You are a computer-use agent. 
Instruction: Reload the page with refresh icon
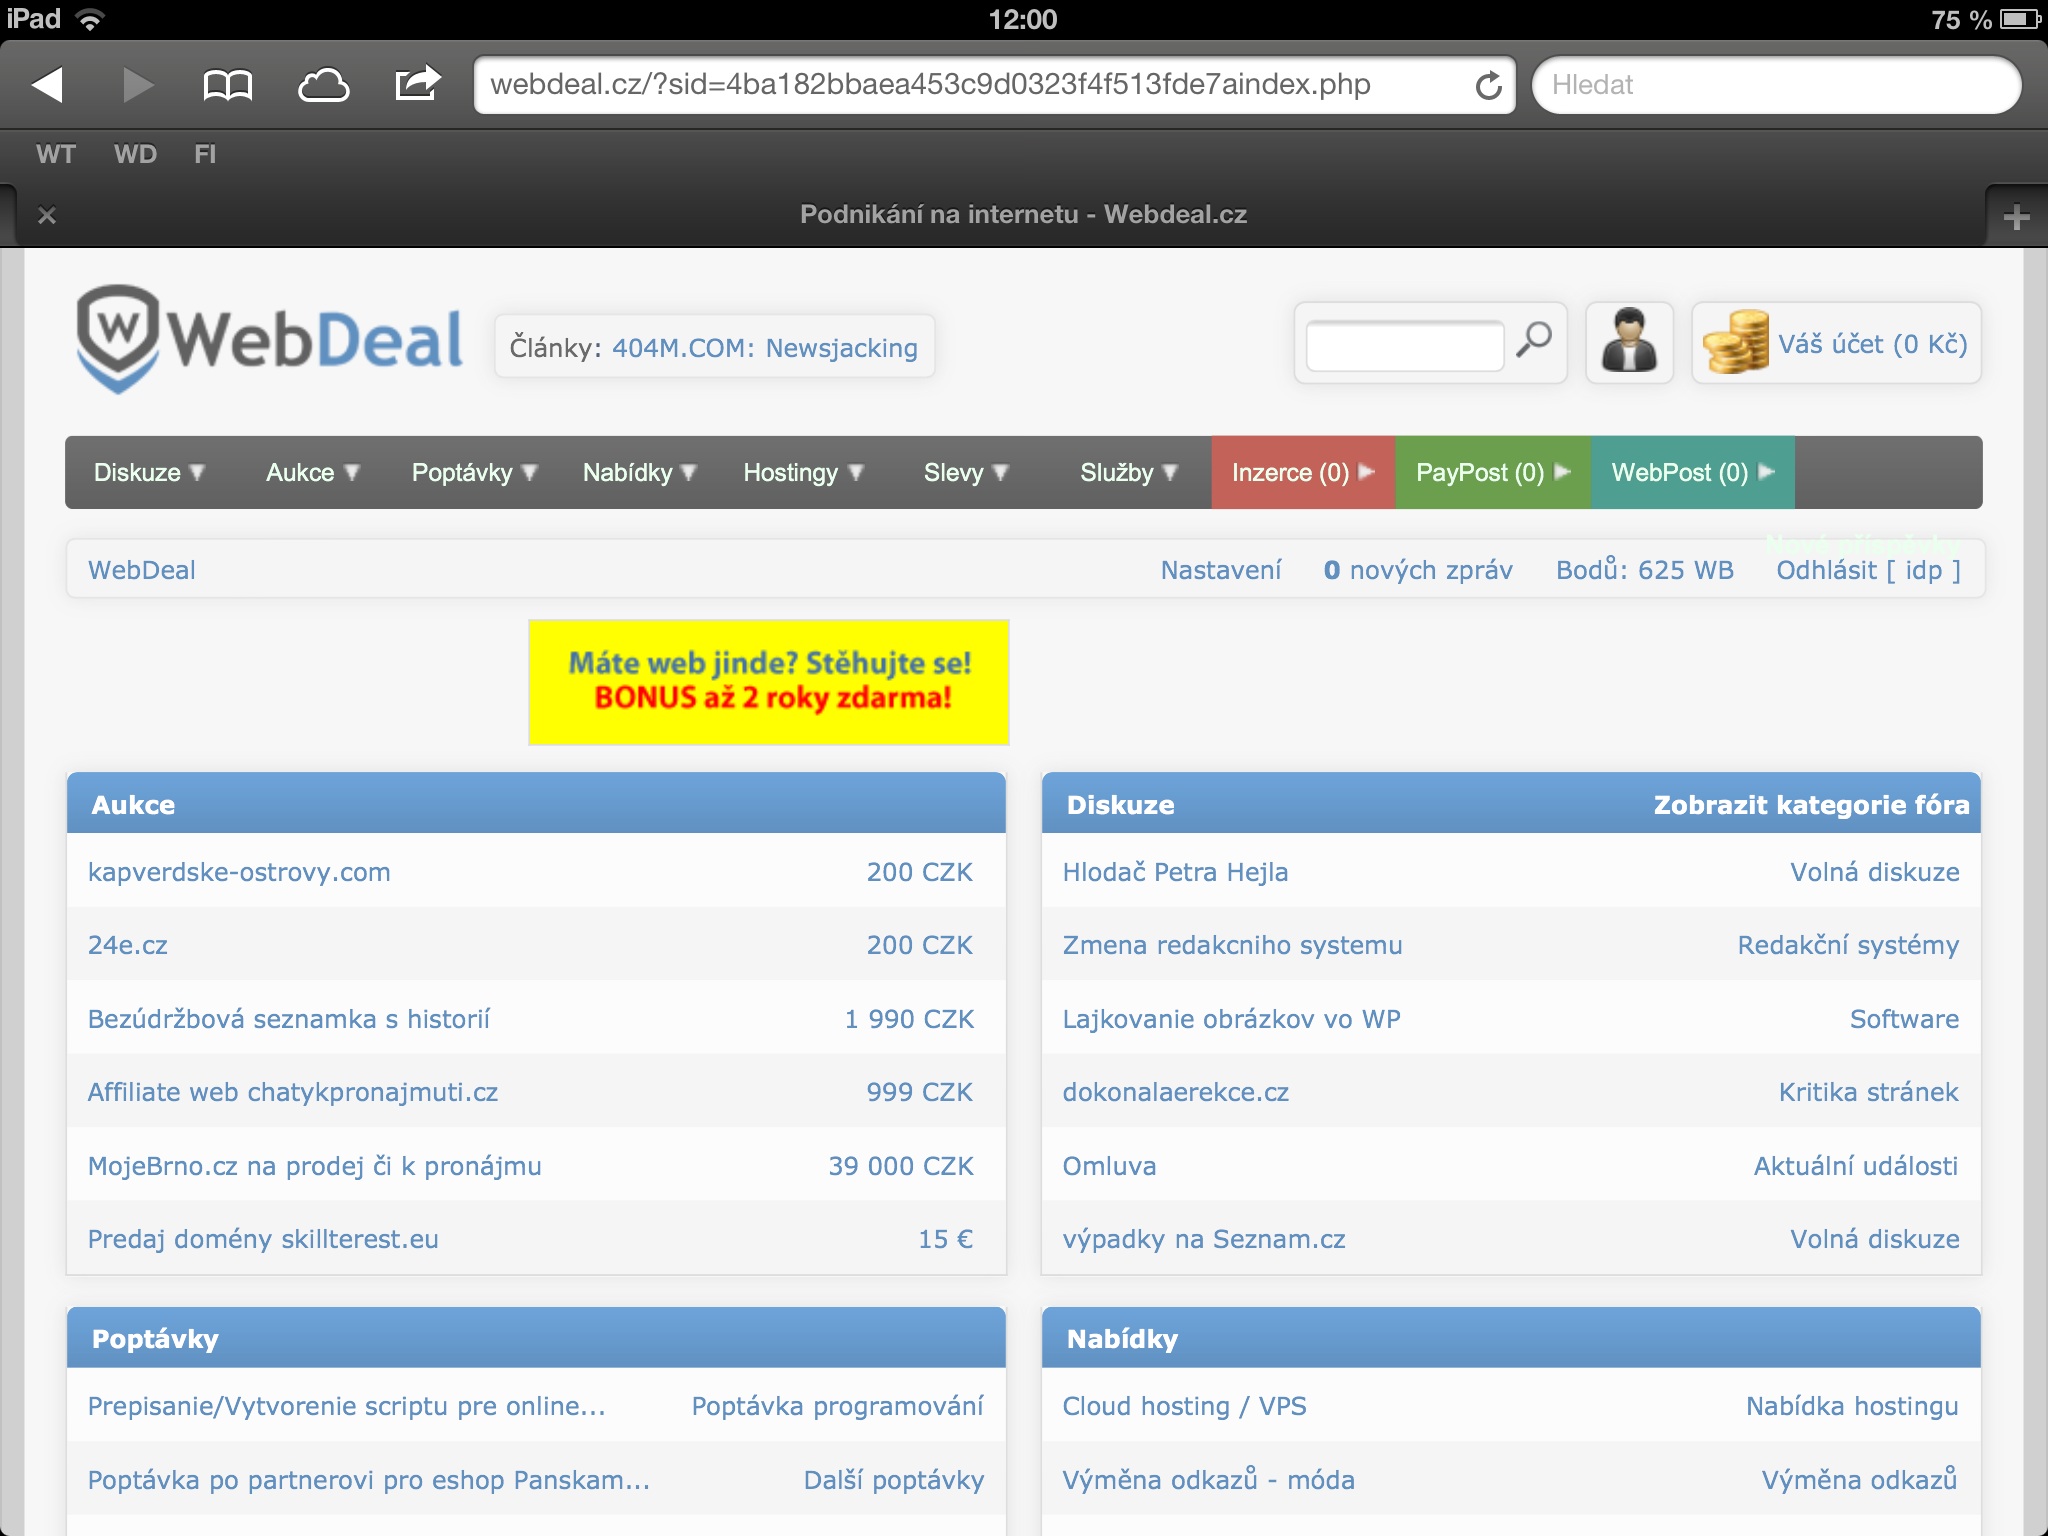point(1489,85)
